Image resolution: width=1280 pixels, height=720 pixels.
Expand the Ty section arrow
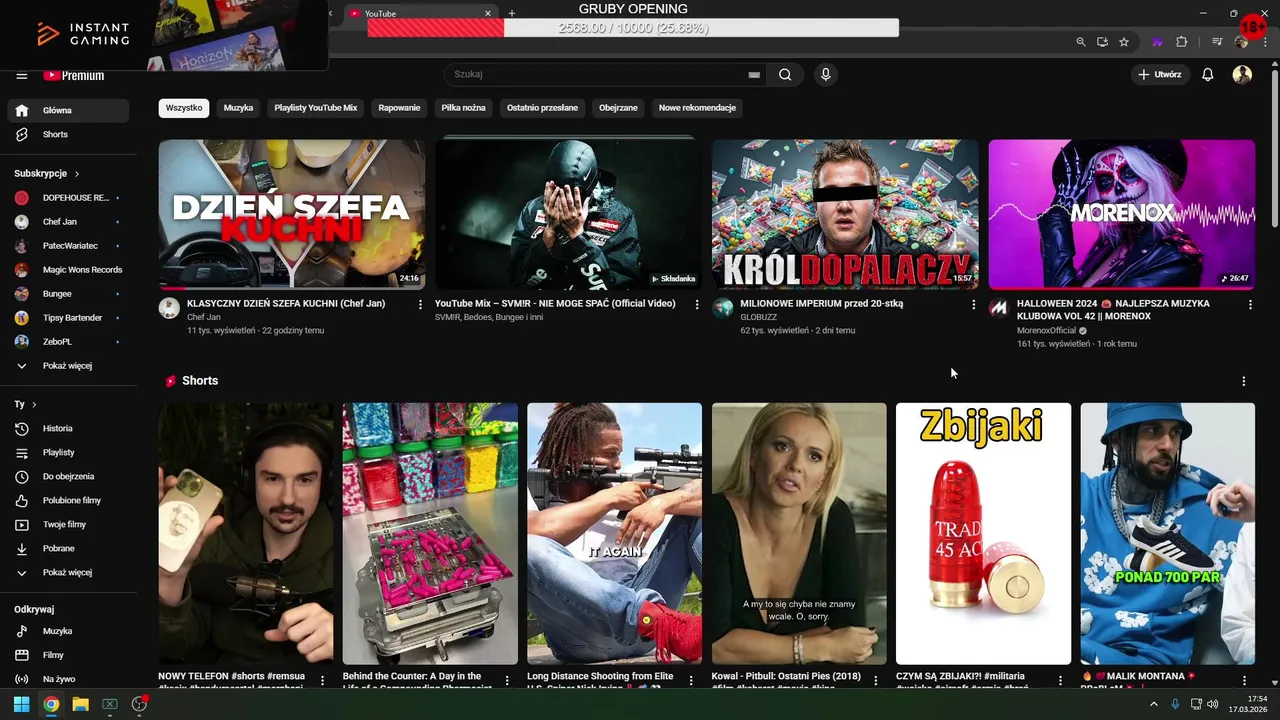(34, 404)
